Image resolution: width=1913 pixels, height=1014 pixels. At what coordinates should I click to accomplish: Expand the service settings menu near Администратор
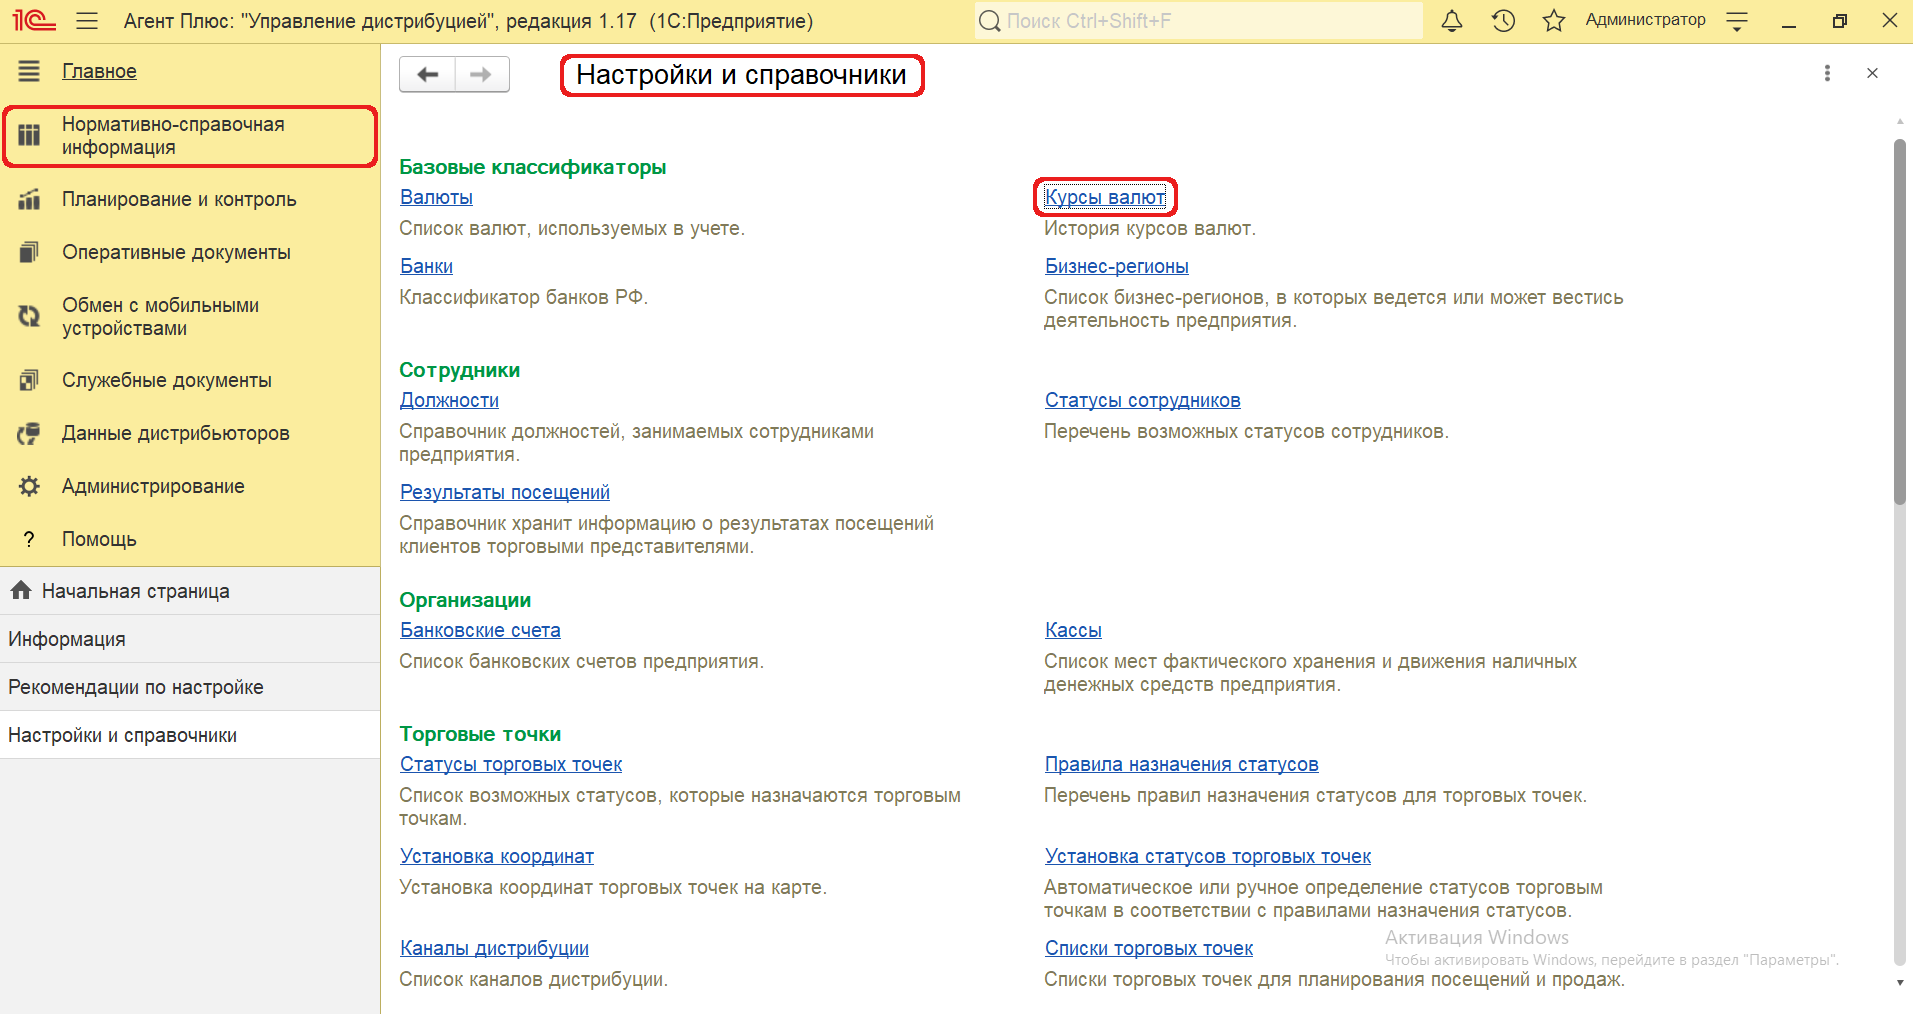1737,21
